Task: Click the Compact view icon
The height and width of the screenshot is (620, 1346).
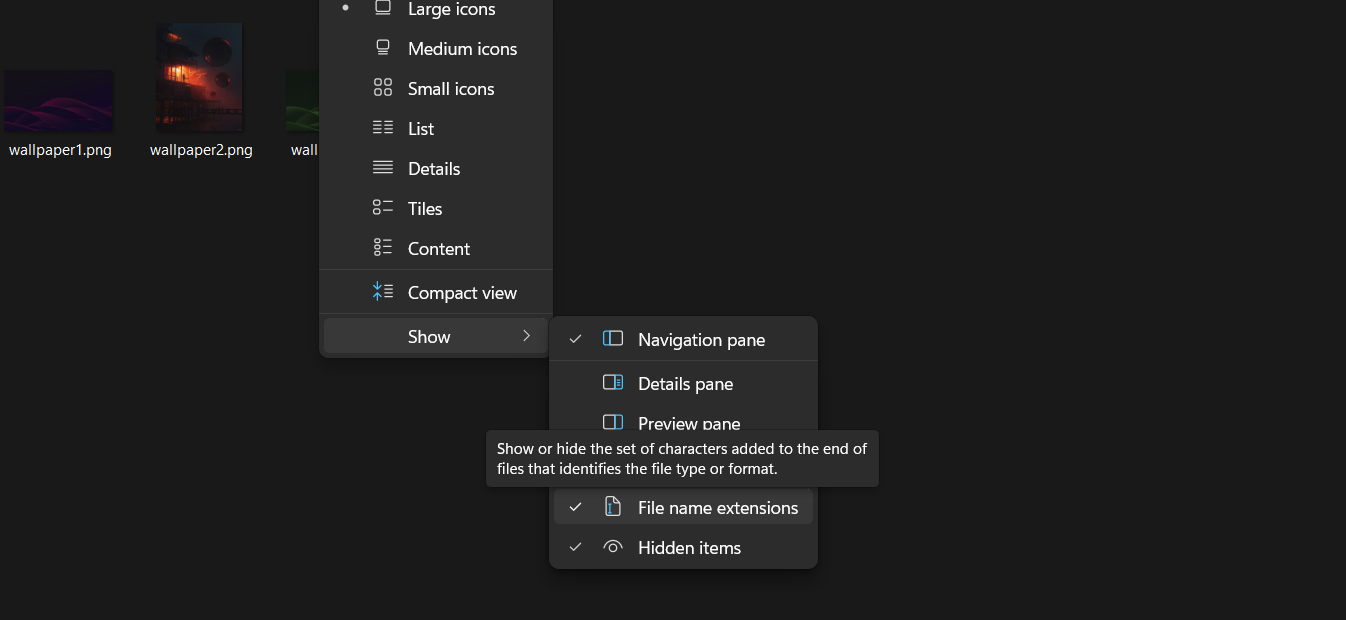Action: (x=382, y=291)
